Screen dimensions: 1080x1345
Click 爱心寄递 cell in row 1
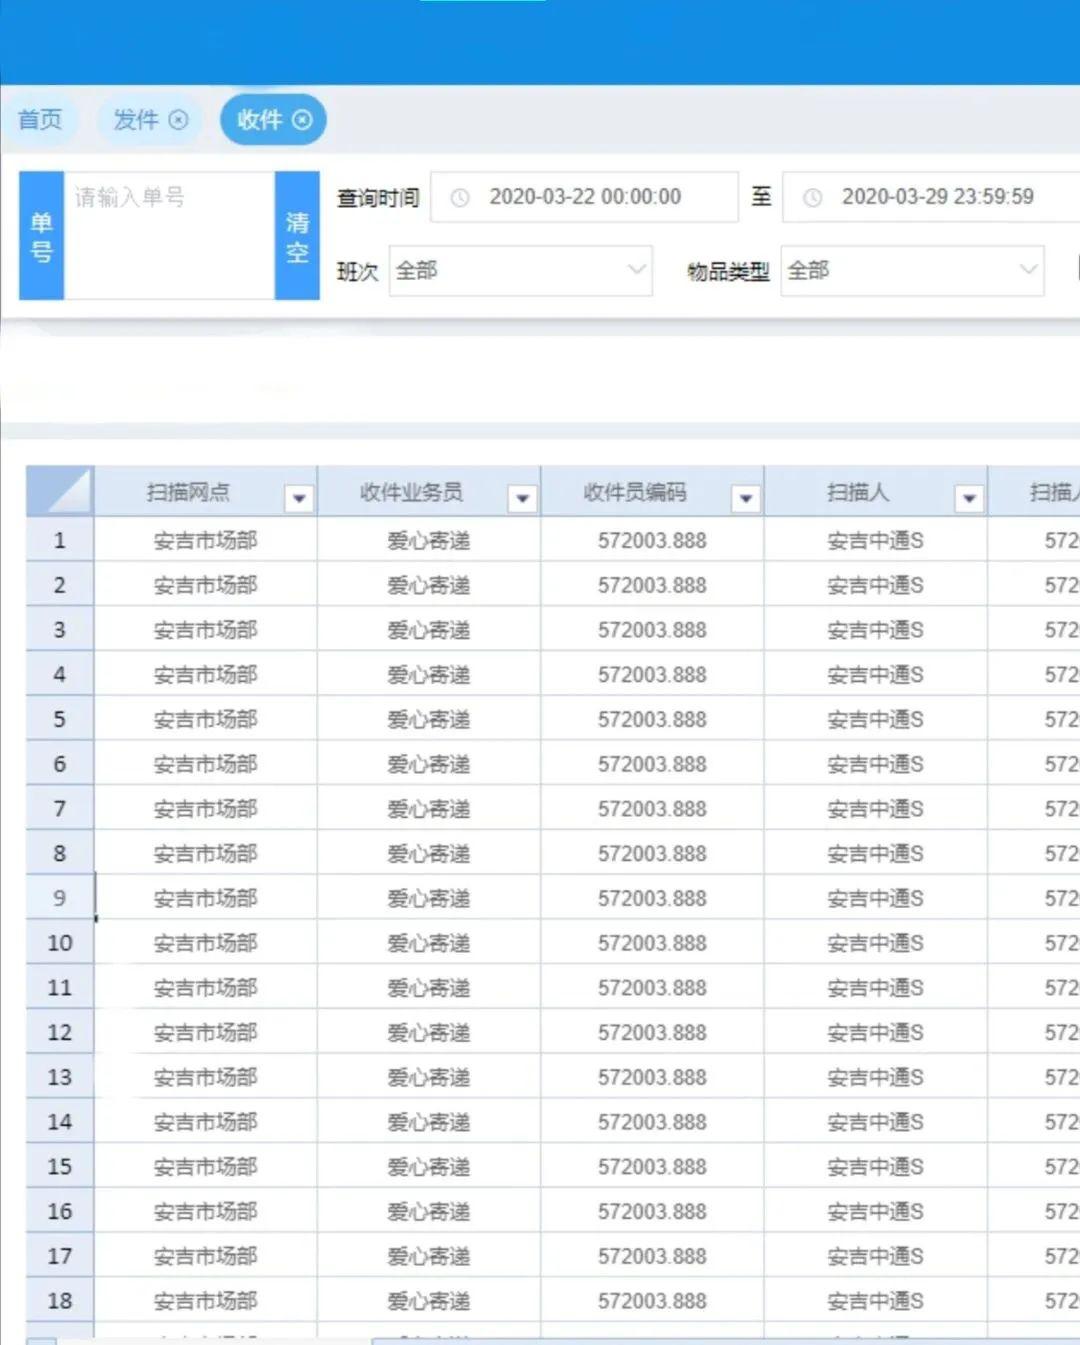pyautogui.click(x=429, y=540)
